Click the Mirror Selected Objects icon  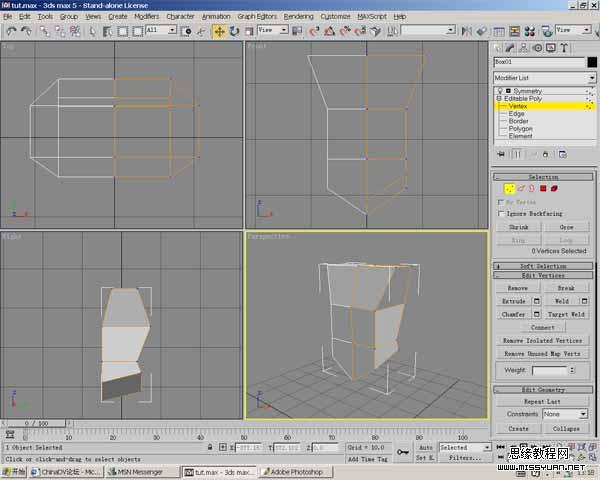click(x=466, y=31)
